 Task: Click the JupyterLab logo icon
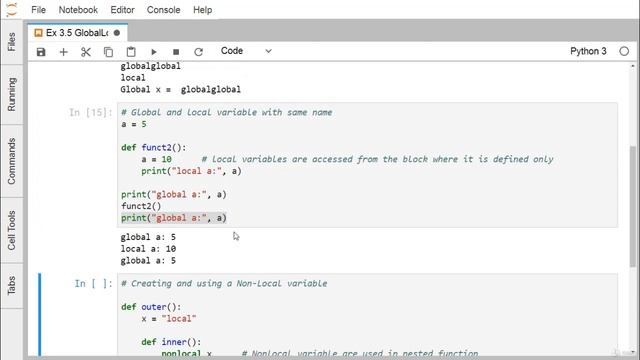[12, 9]
